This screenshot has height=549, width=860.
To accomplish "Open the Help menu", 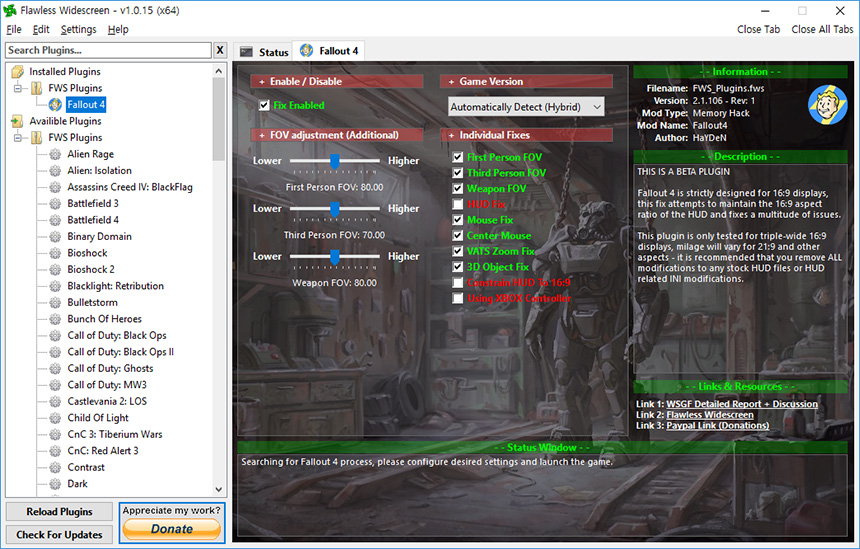I will (x=118, y=30).
